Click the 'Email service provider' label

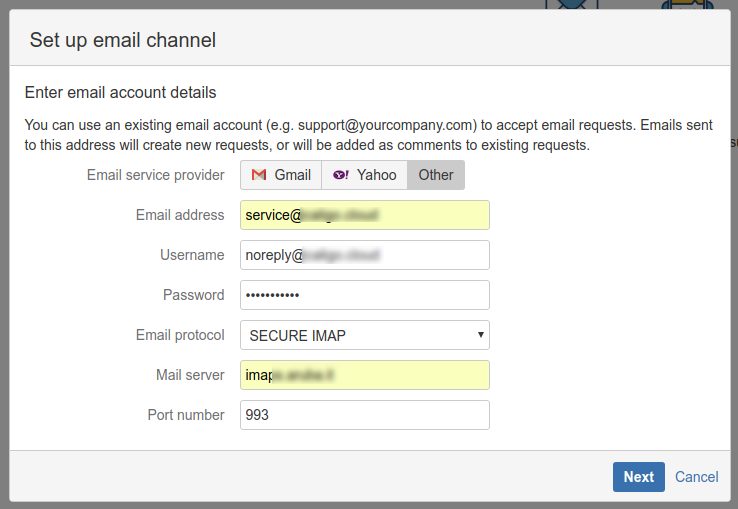click(155, 175)
